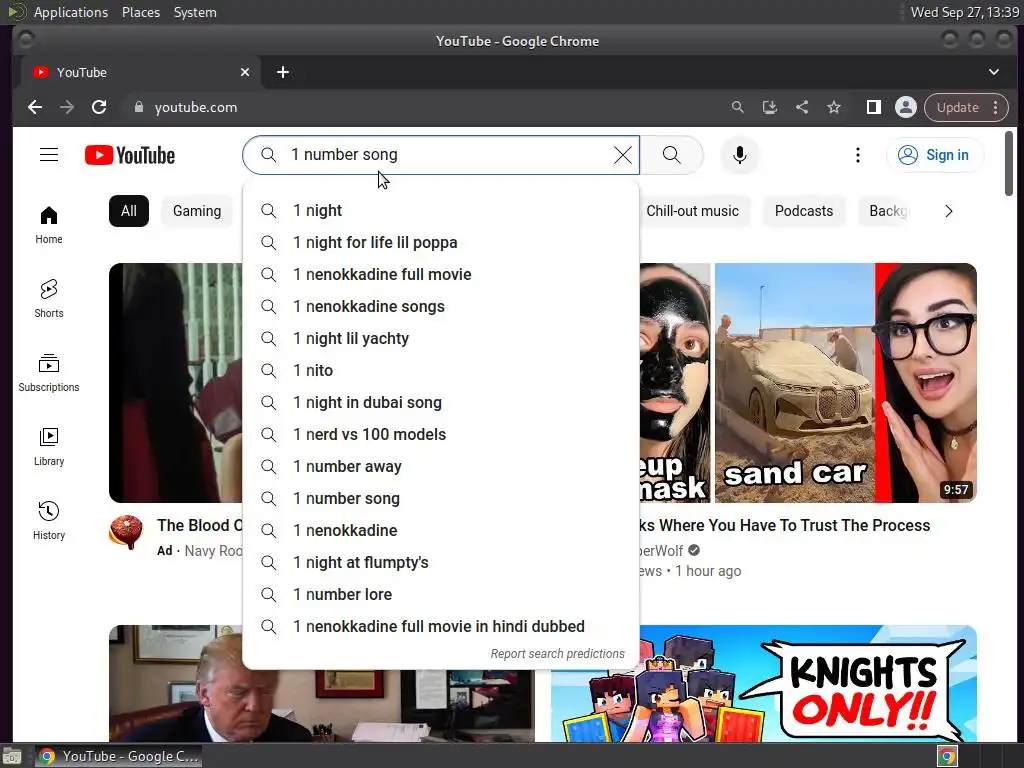Click the show desktop icon in taskbar
Image resolution: width=1024 pixels, height=768 pixels.
(12, 756)
